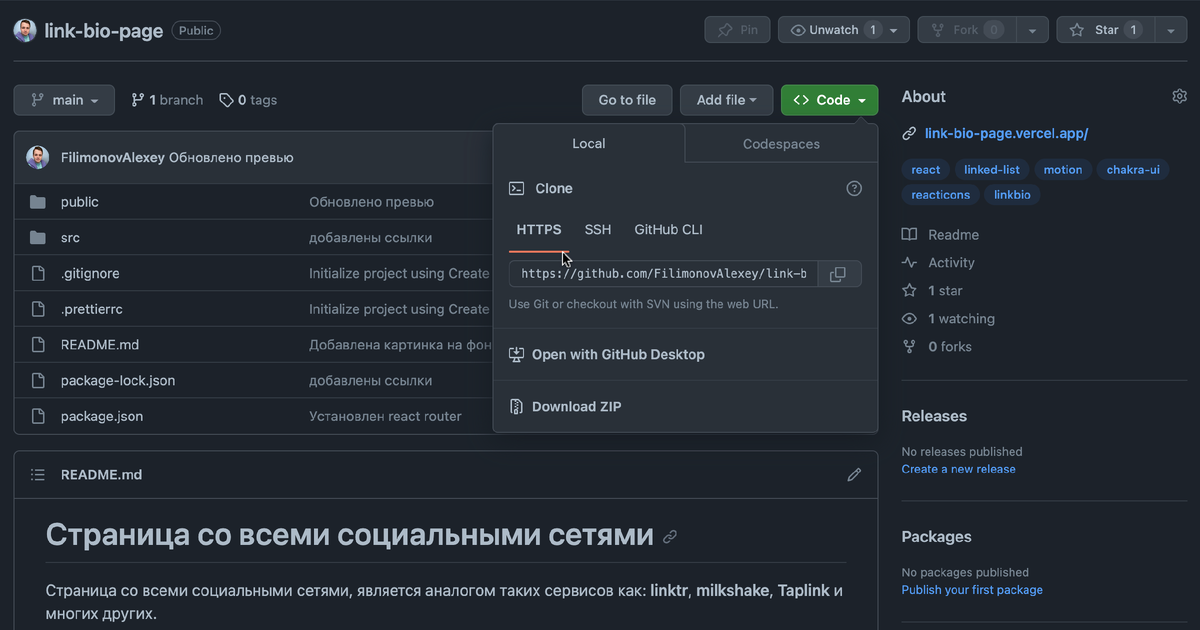1200x630 pixels.
Task: Click the public folder icon
Action: tap(38, 202)
